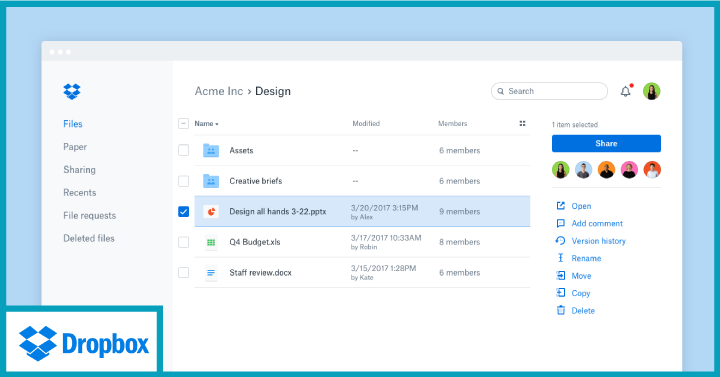Open the notifications bell

coord(625,91)
